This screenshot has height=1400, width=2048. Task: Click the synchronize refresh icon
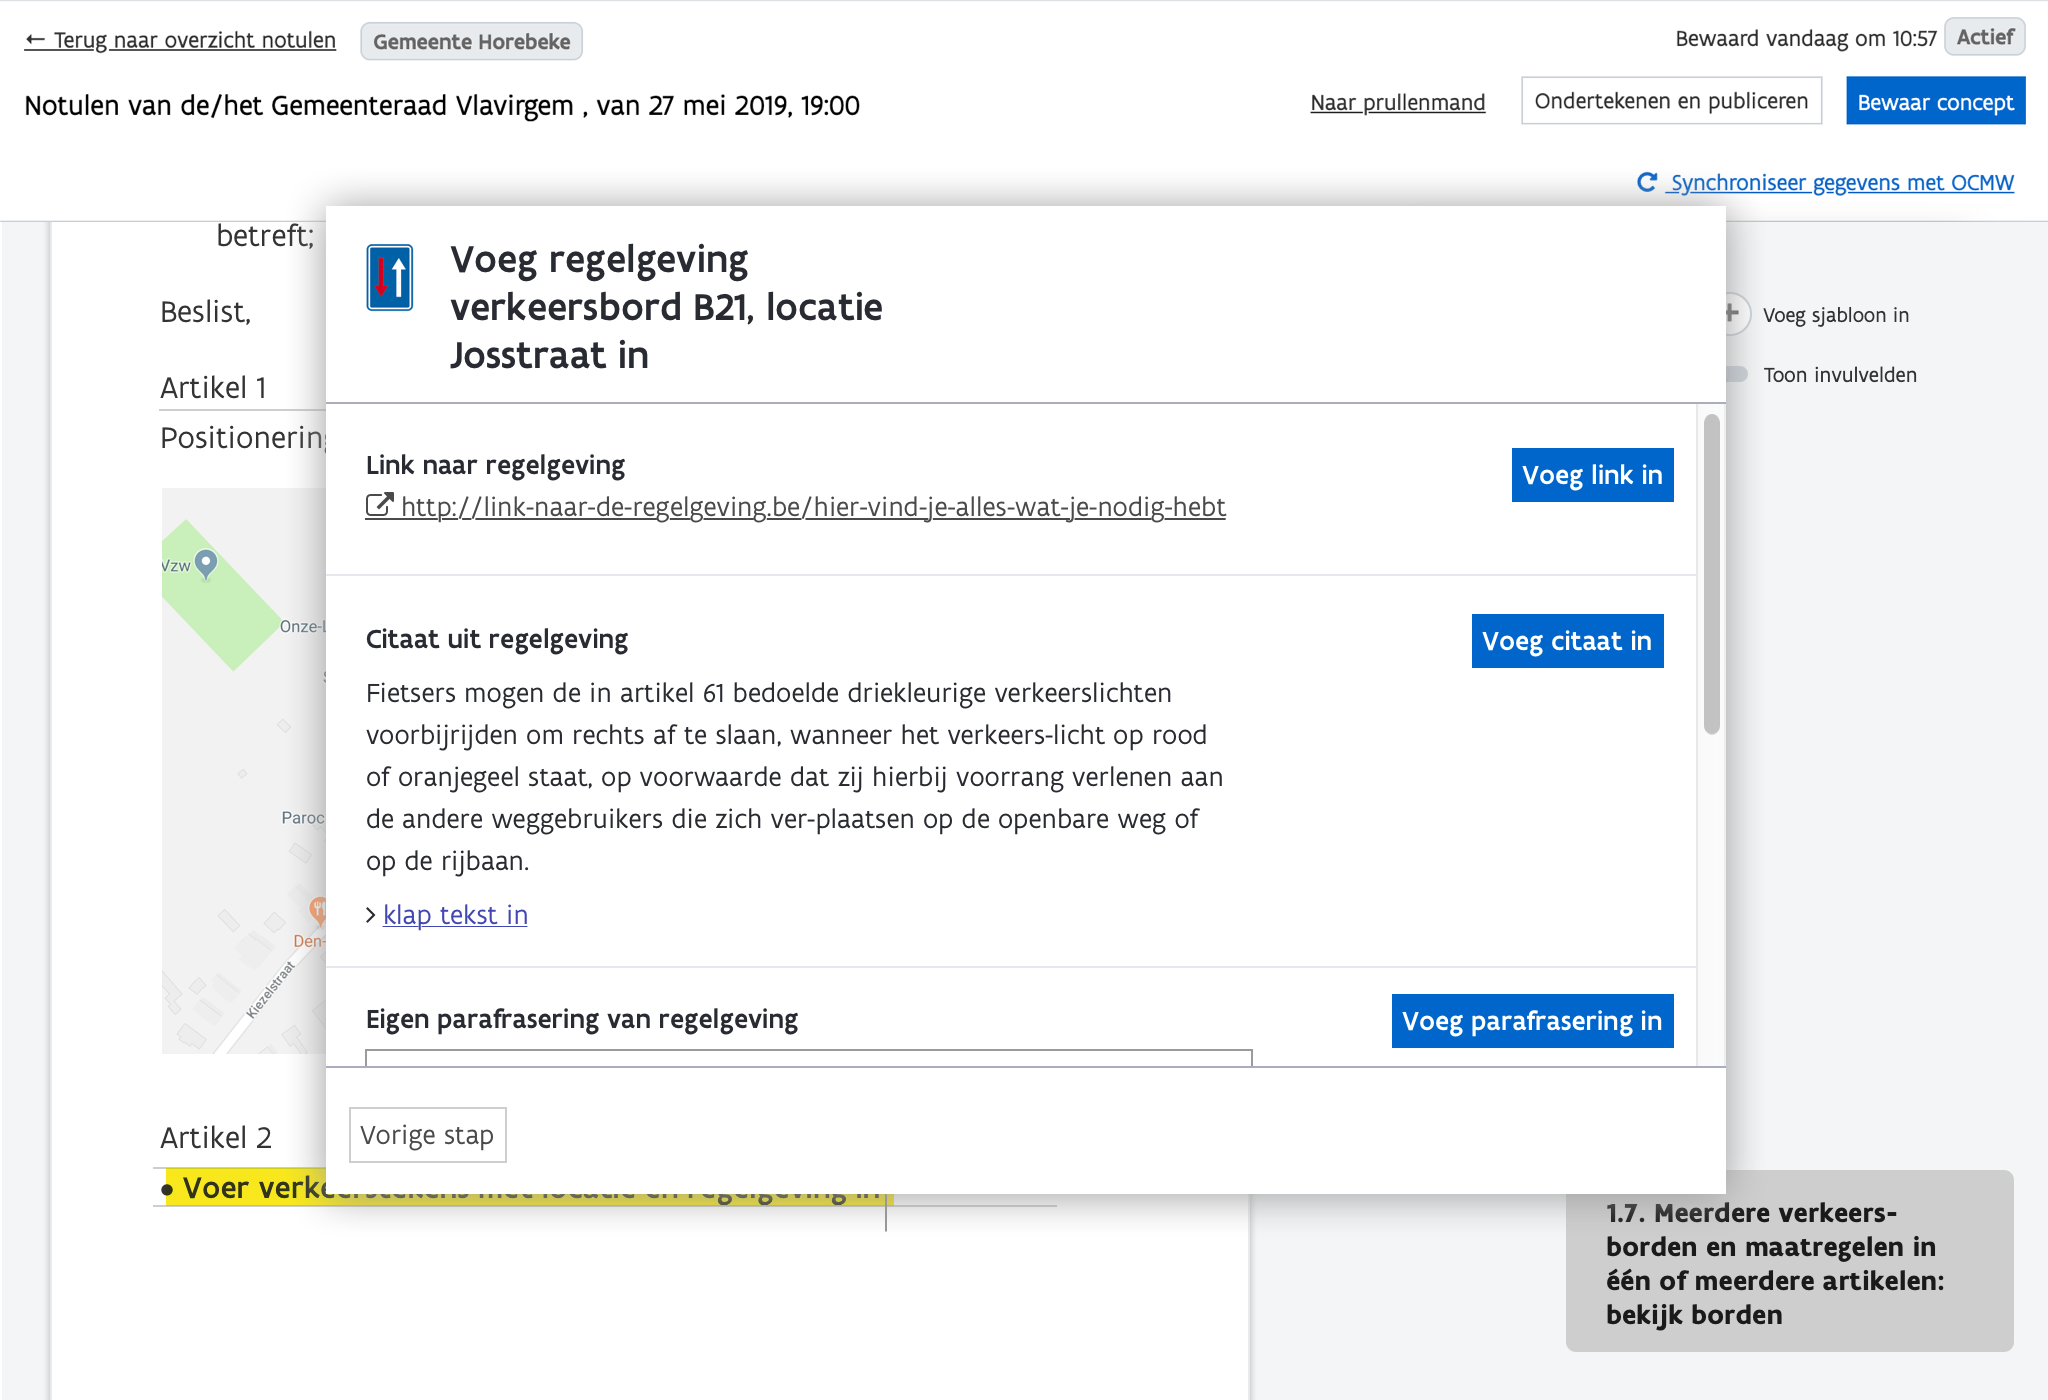click(x=1646, y=182)
